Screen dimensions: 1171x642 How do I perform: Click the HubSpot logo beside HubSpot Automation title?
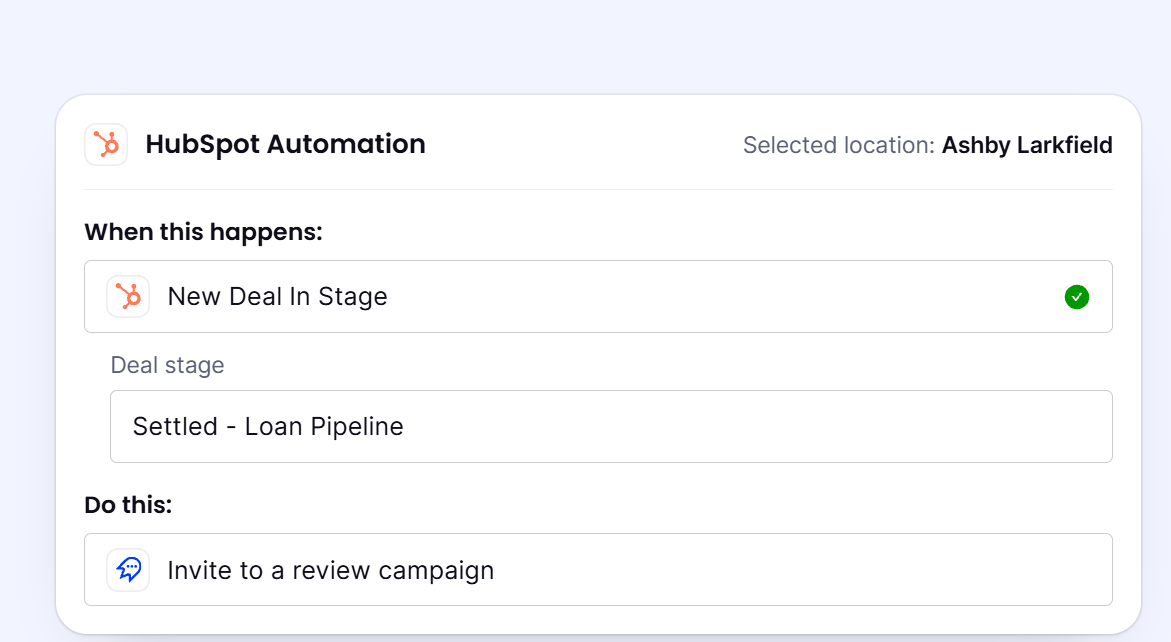106,144
